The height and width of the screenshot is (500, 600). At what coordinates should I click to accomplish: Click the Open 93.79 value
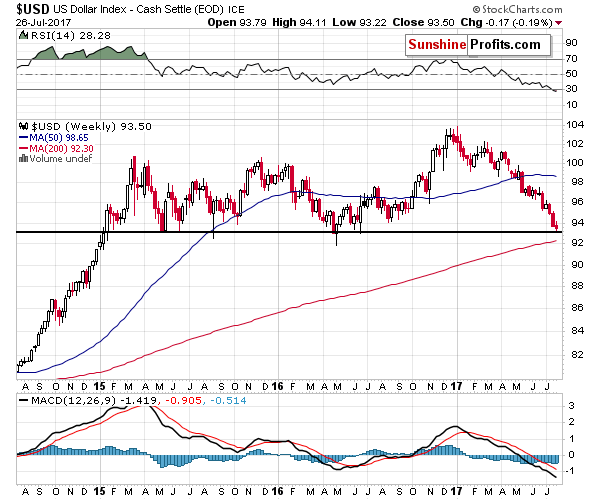(237, 23)
